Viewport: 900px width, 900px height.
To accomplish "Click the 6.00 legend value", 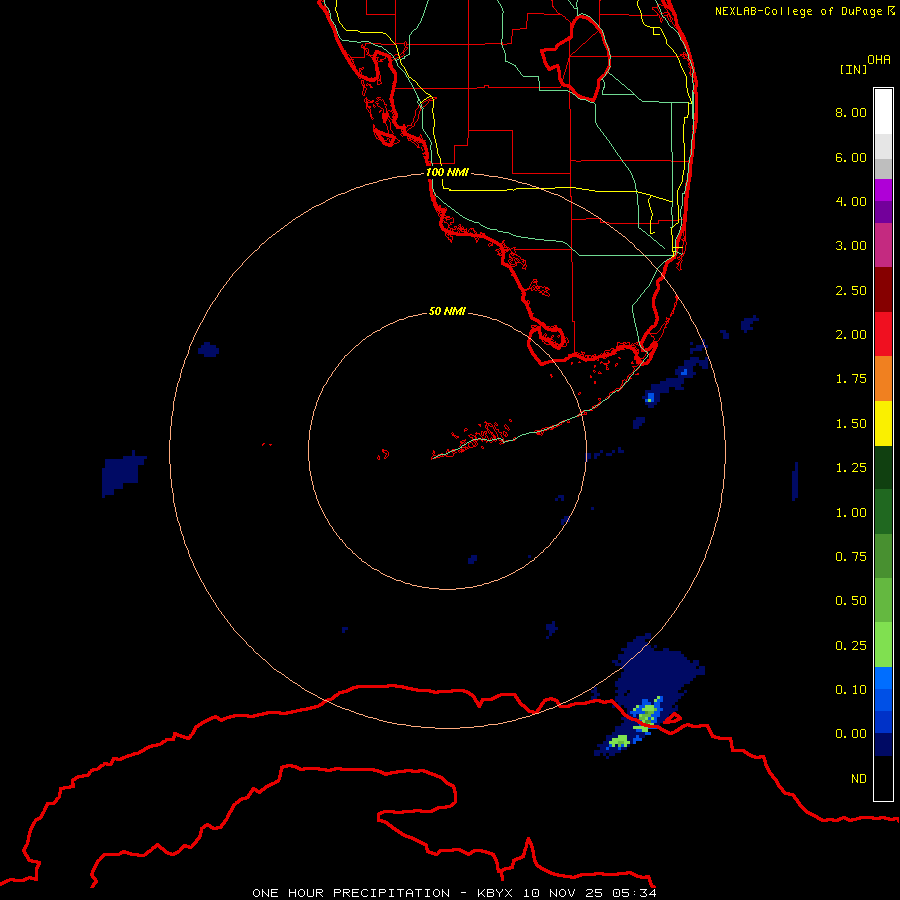I will click(x=851, y=157).
